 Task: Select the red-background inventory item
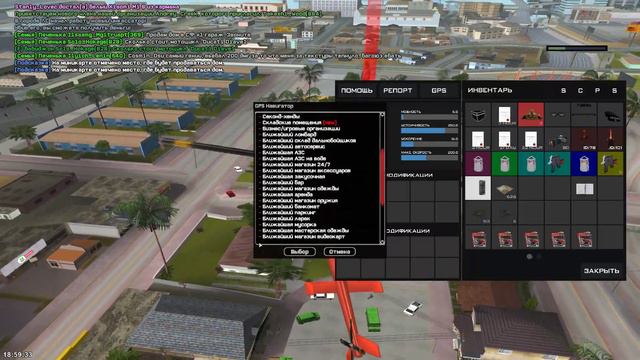click(531, 115)
